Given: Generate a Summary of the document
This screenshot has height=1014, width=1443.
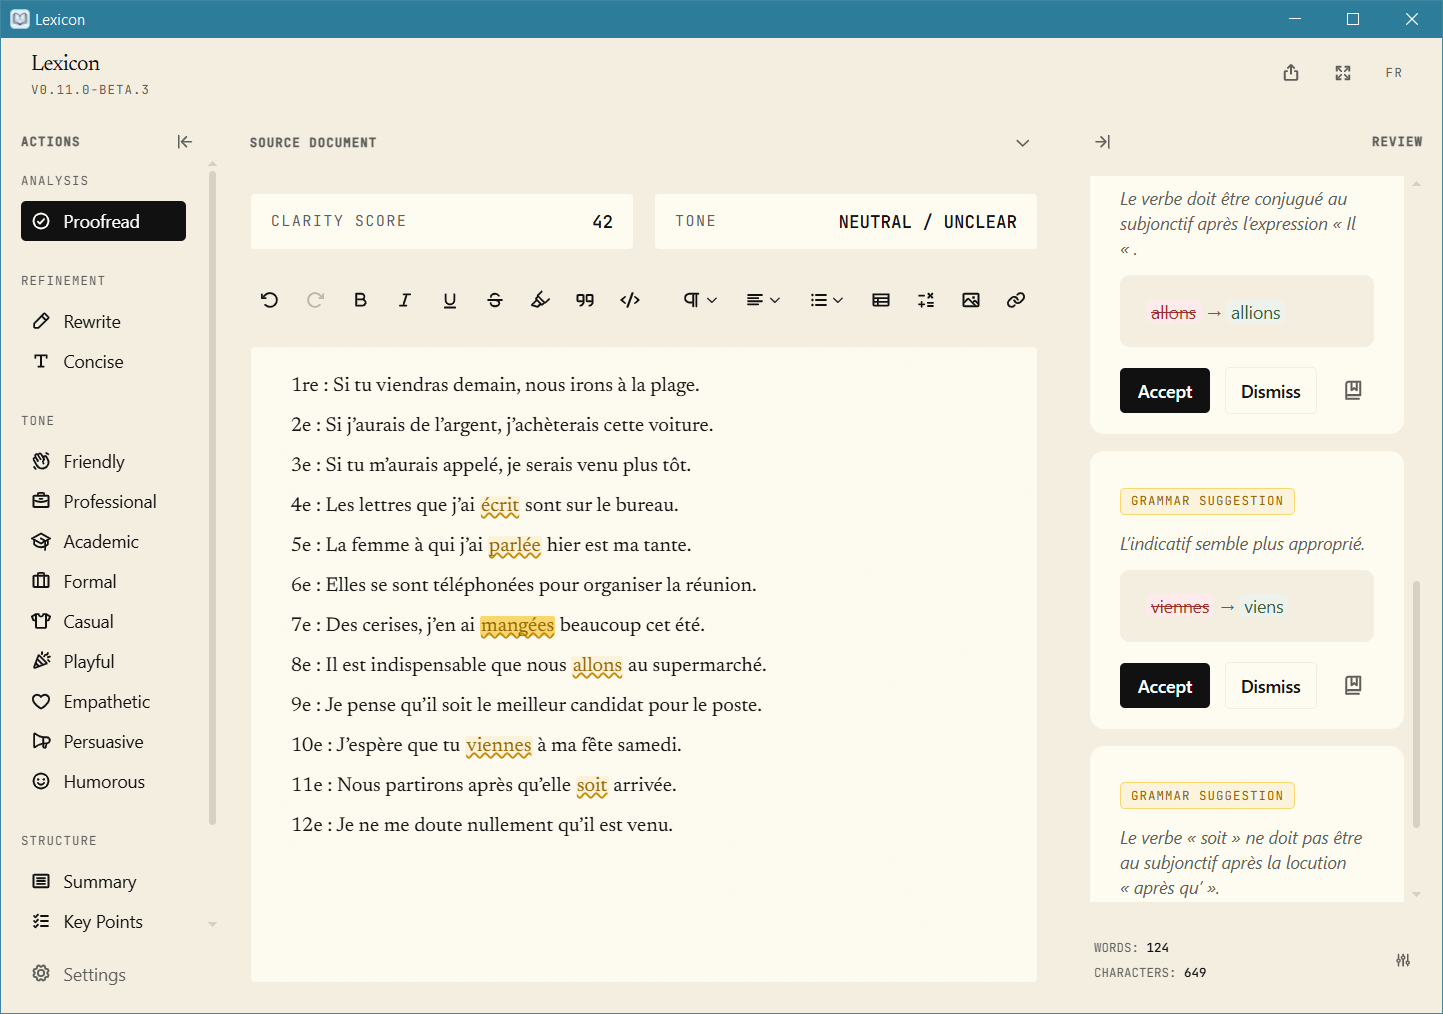Looking at the screenshot, I should 103,881.
